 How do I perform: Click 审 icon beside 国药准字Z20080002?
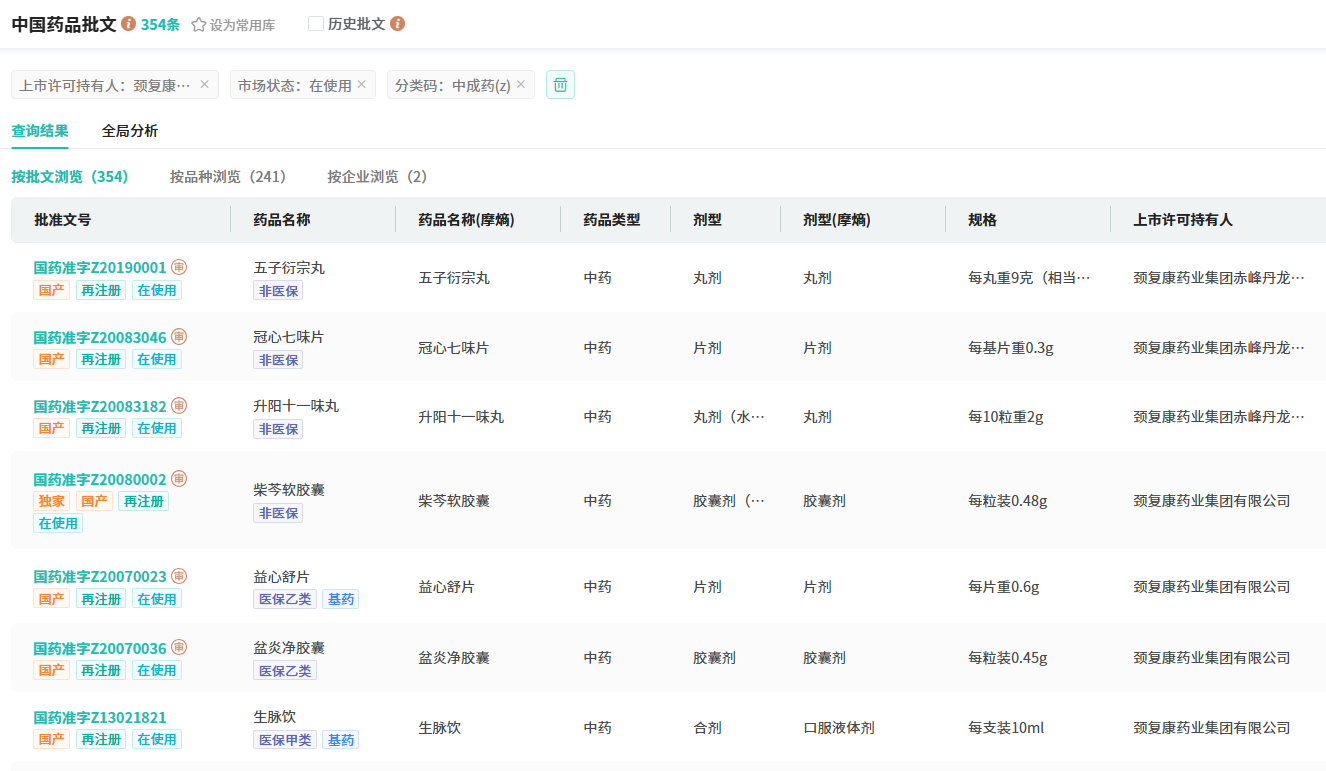tap(179, 479)
